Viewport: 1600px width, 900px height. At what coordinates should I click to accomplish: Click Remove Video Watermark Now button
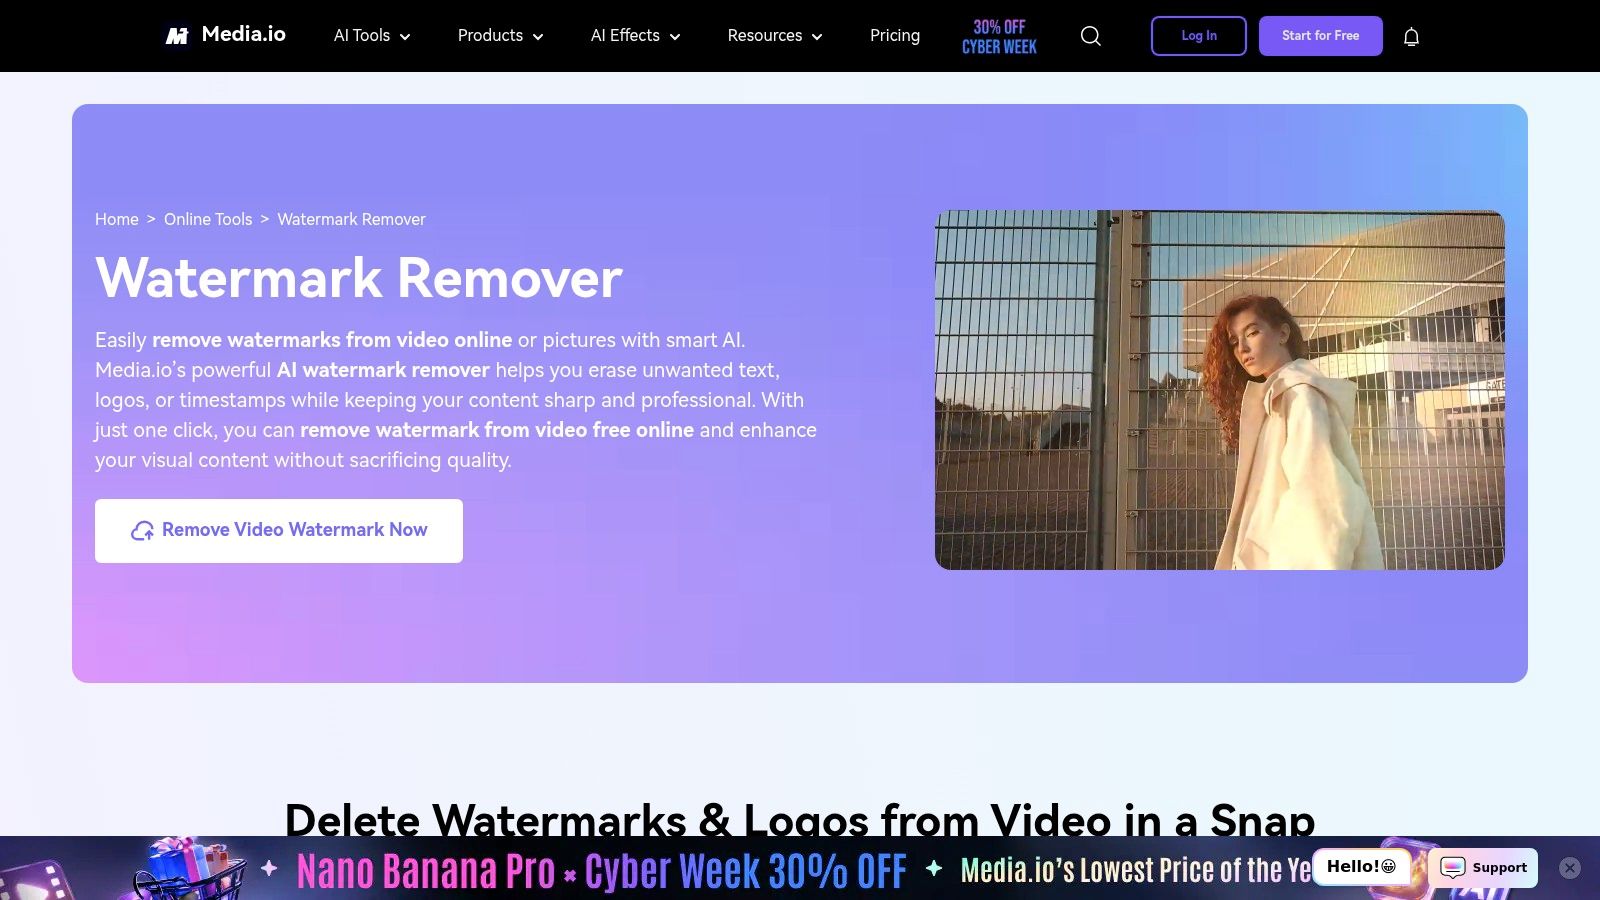pyautogui.click(x=279, y=531)
